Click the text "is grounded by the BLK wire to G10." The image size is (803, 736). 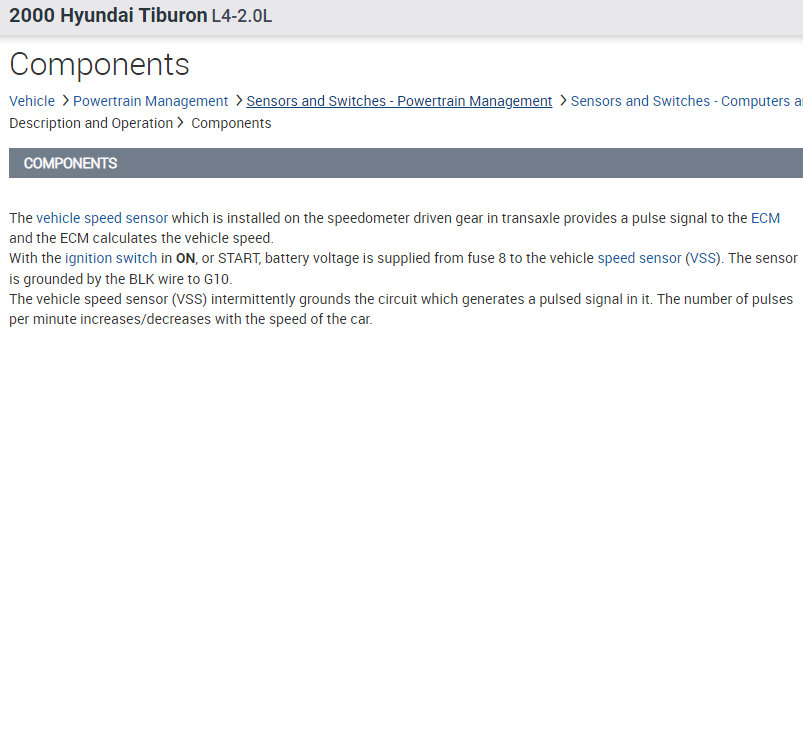pos(121,279)
